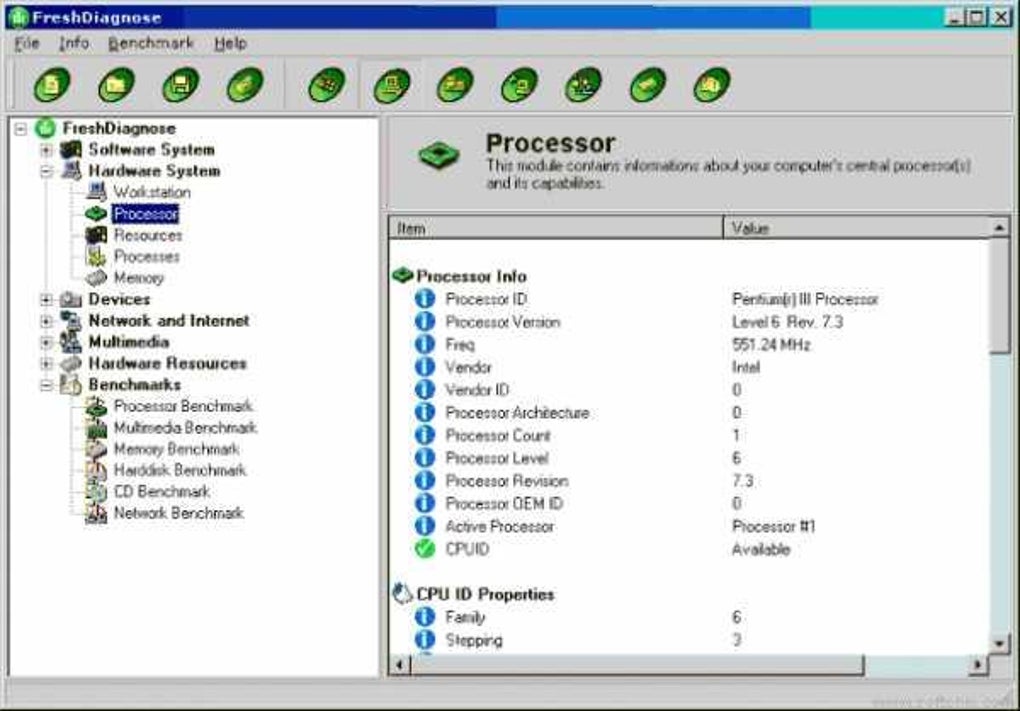Select Hardware Resources in the tree
Image resolution: width=1020 pixels, height=711 pixels.
point(168,363)
